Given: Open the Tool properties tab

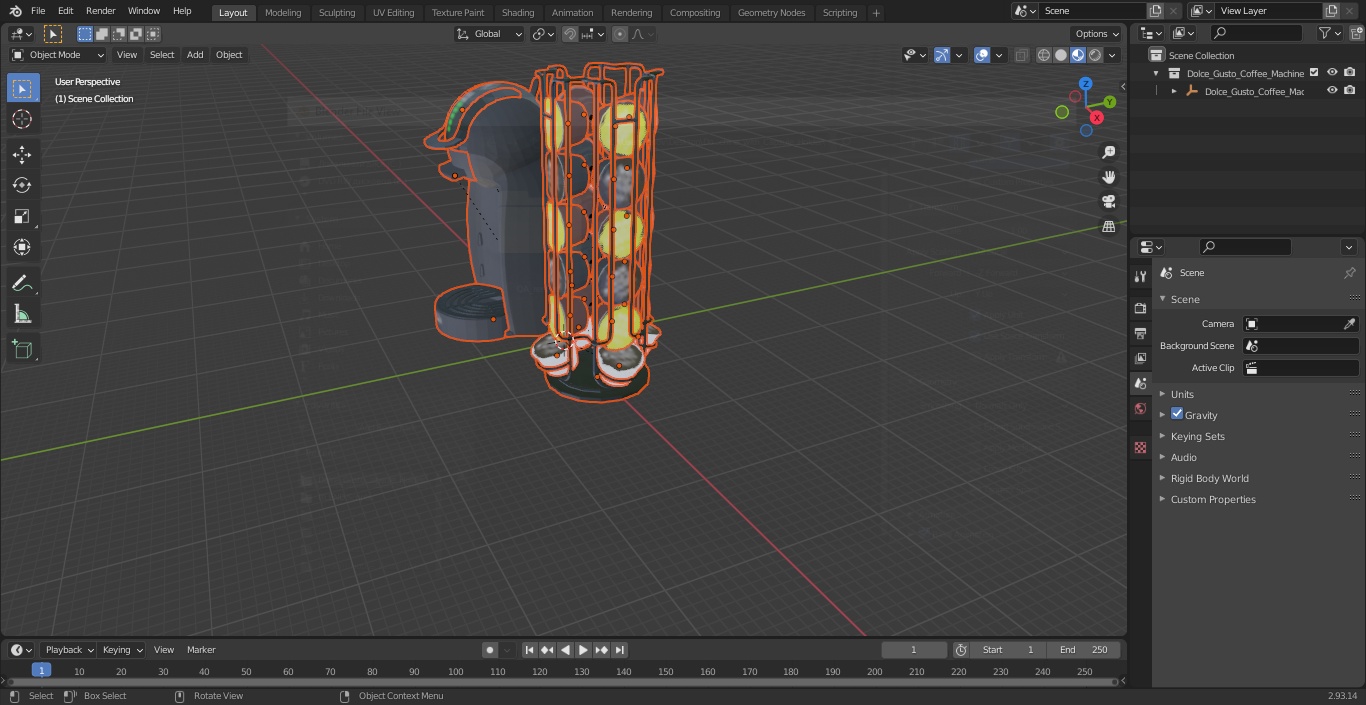Looking at the screenshot, I should pyautogui.click(x=1140, y=276).
